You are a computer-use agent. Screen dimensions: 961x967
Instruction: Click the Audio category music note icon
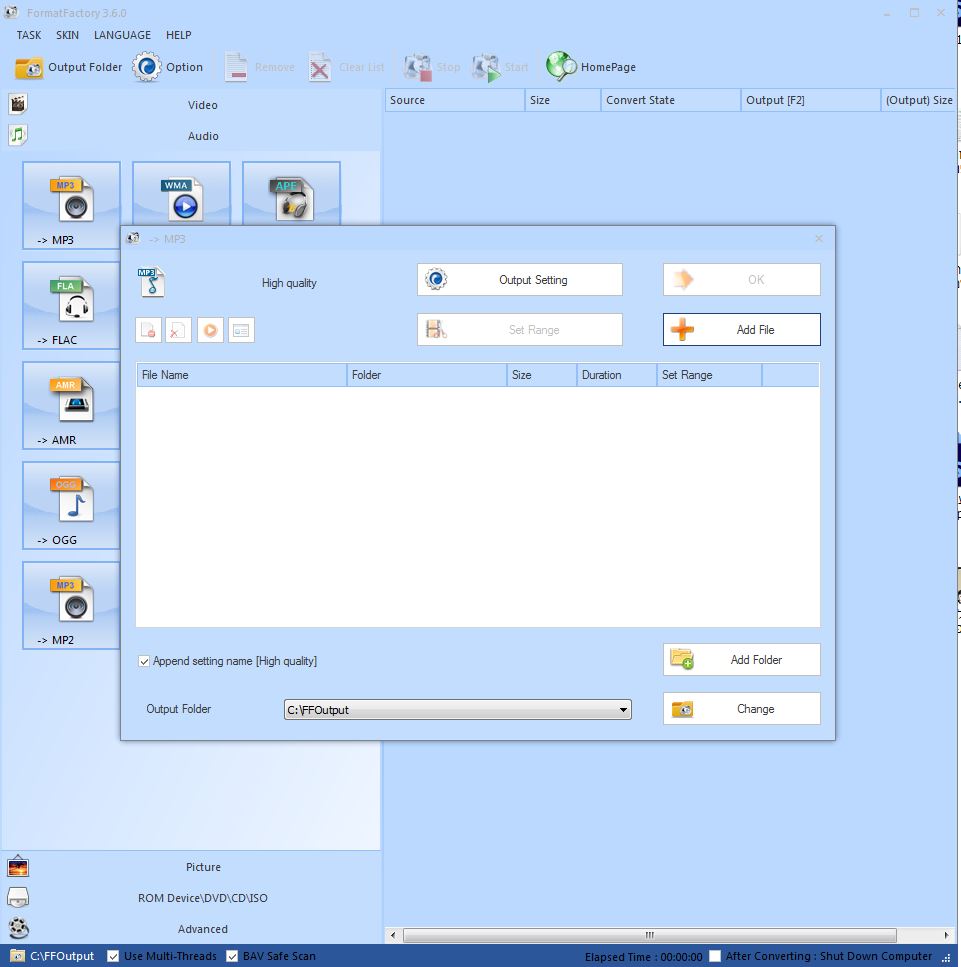pos(18,135)
